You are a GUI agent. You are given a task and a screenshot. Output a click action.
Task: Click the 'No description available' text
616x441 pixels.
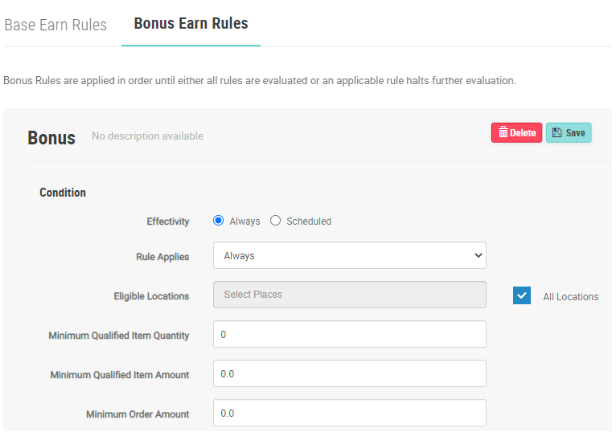(x=147, y=136)
